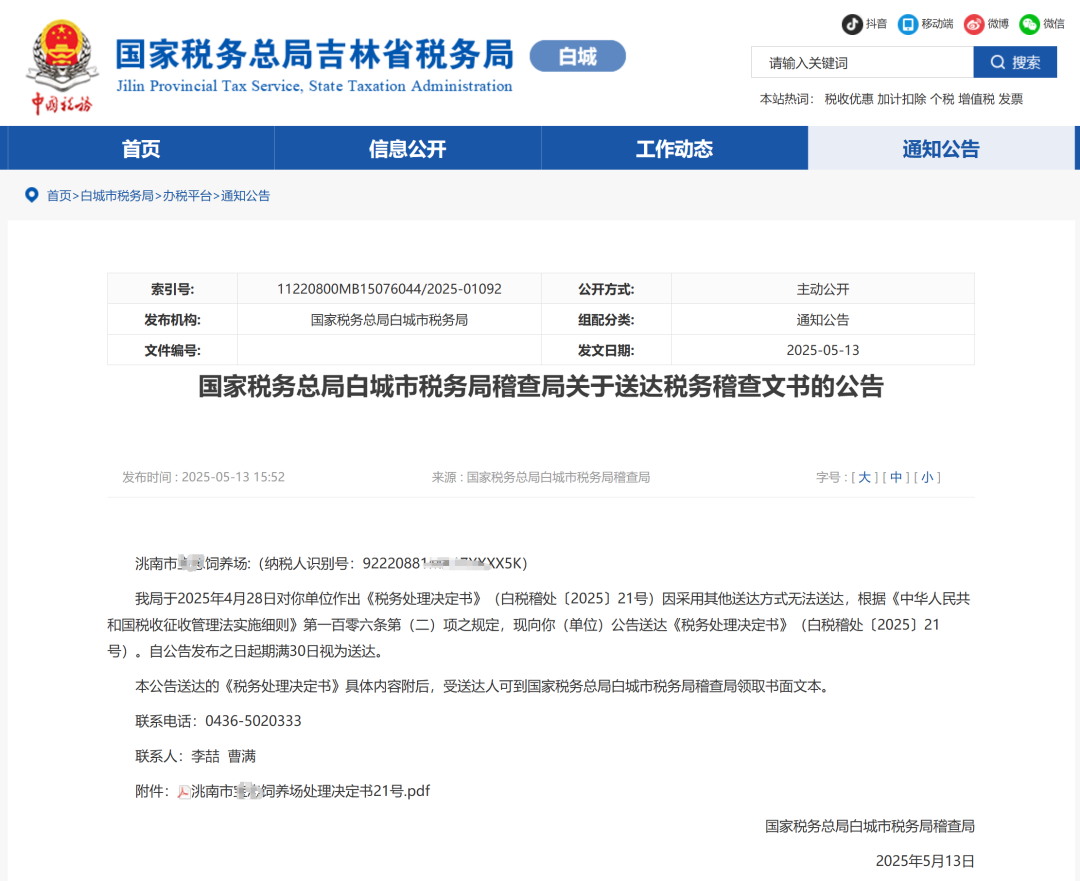Set font size to 小
Screen dimensions: 1080x881
[x=927, y=477]
